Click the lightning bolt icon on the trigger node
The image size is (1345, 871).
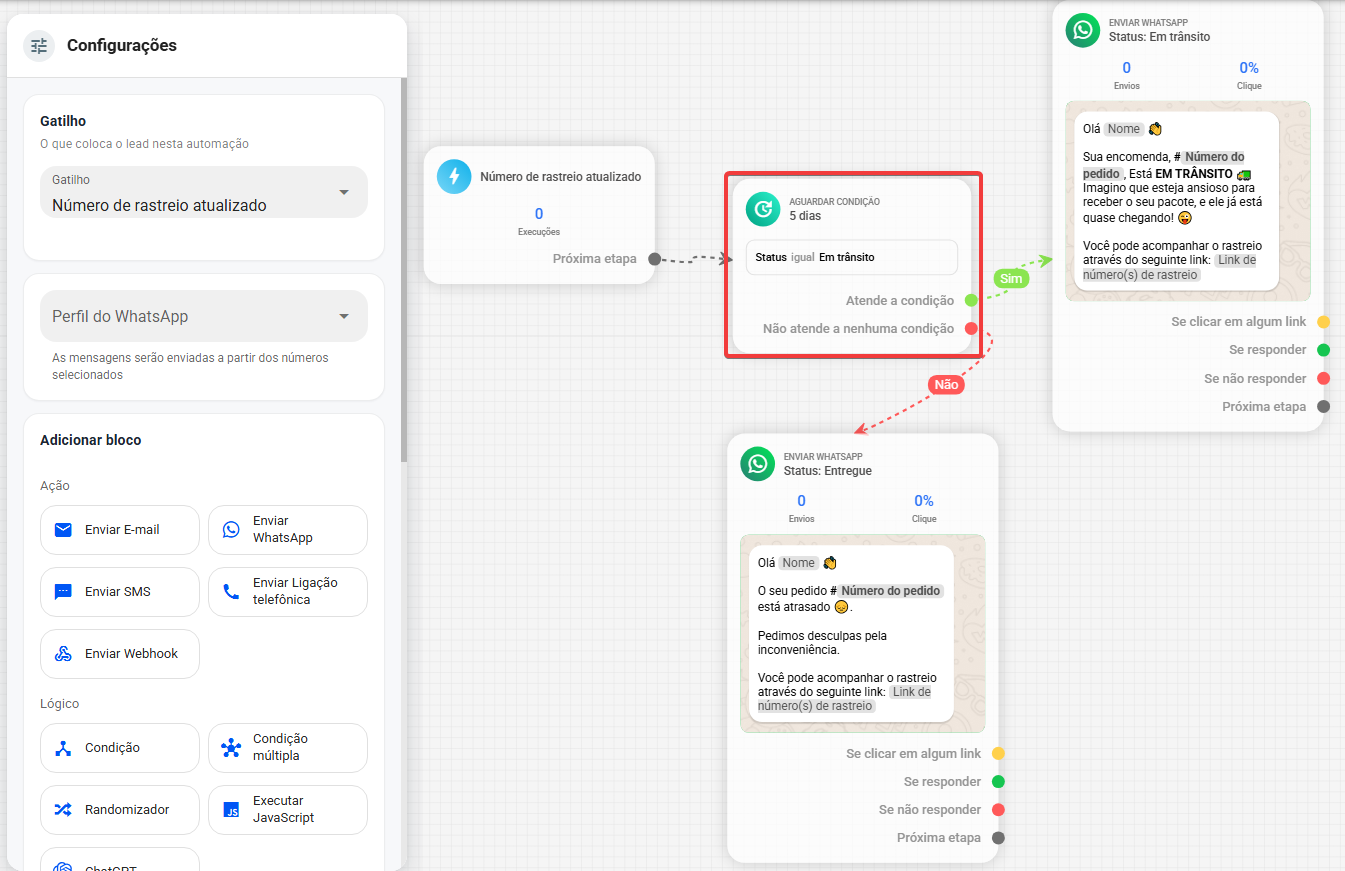pos(454,177)
